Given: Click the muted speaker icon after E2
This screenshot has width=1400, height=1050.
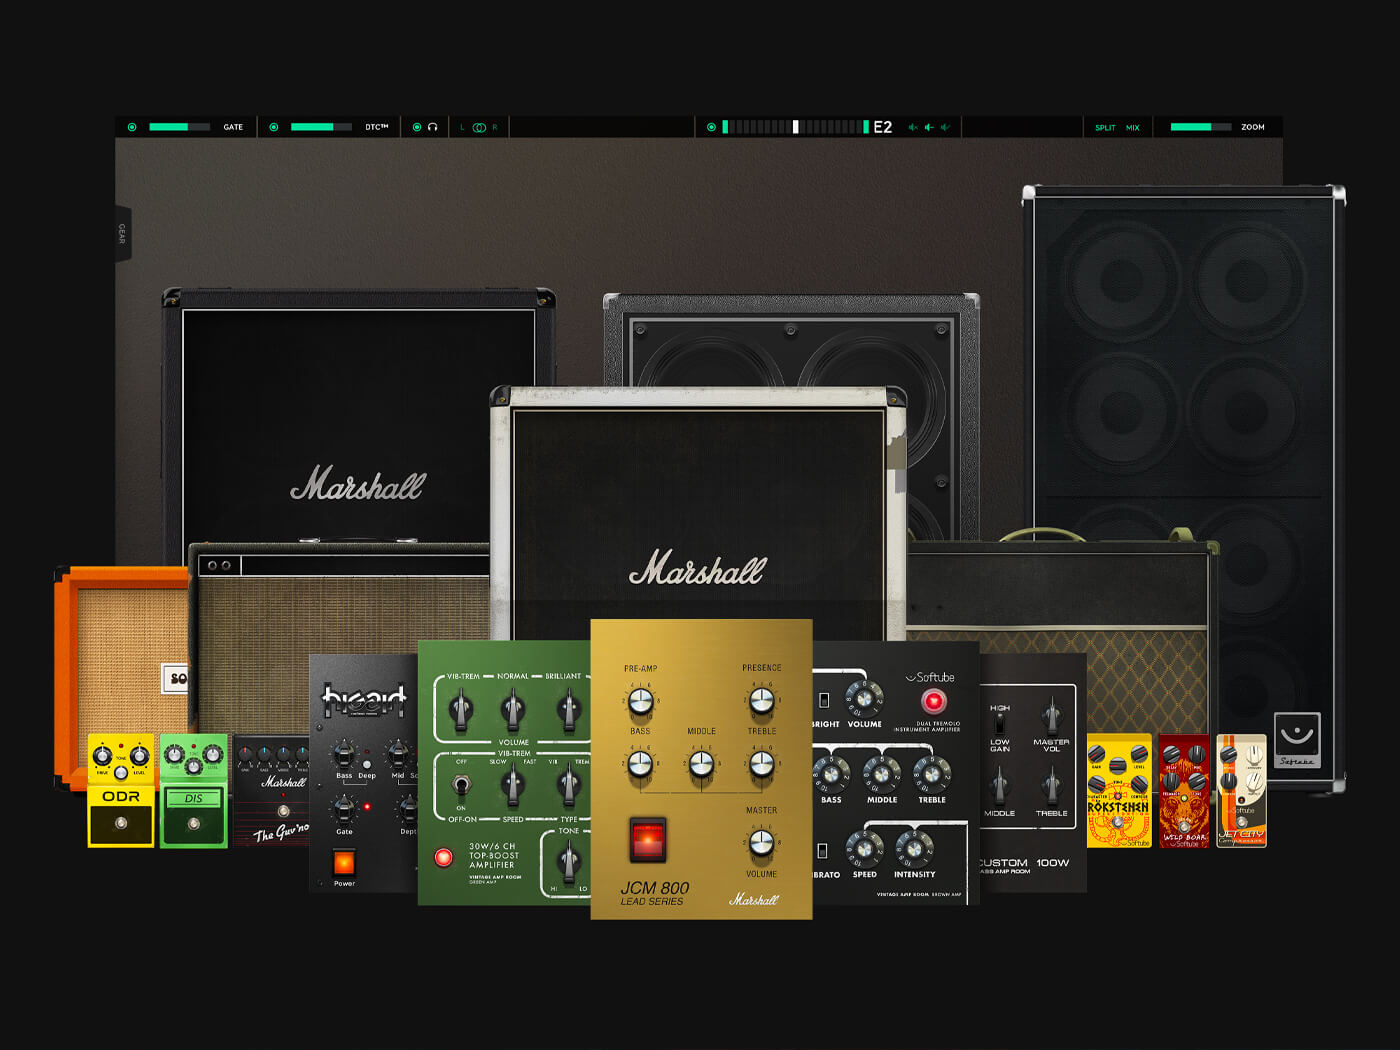Looking at the screenshot, I should click(x=912, y=127).
